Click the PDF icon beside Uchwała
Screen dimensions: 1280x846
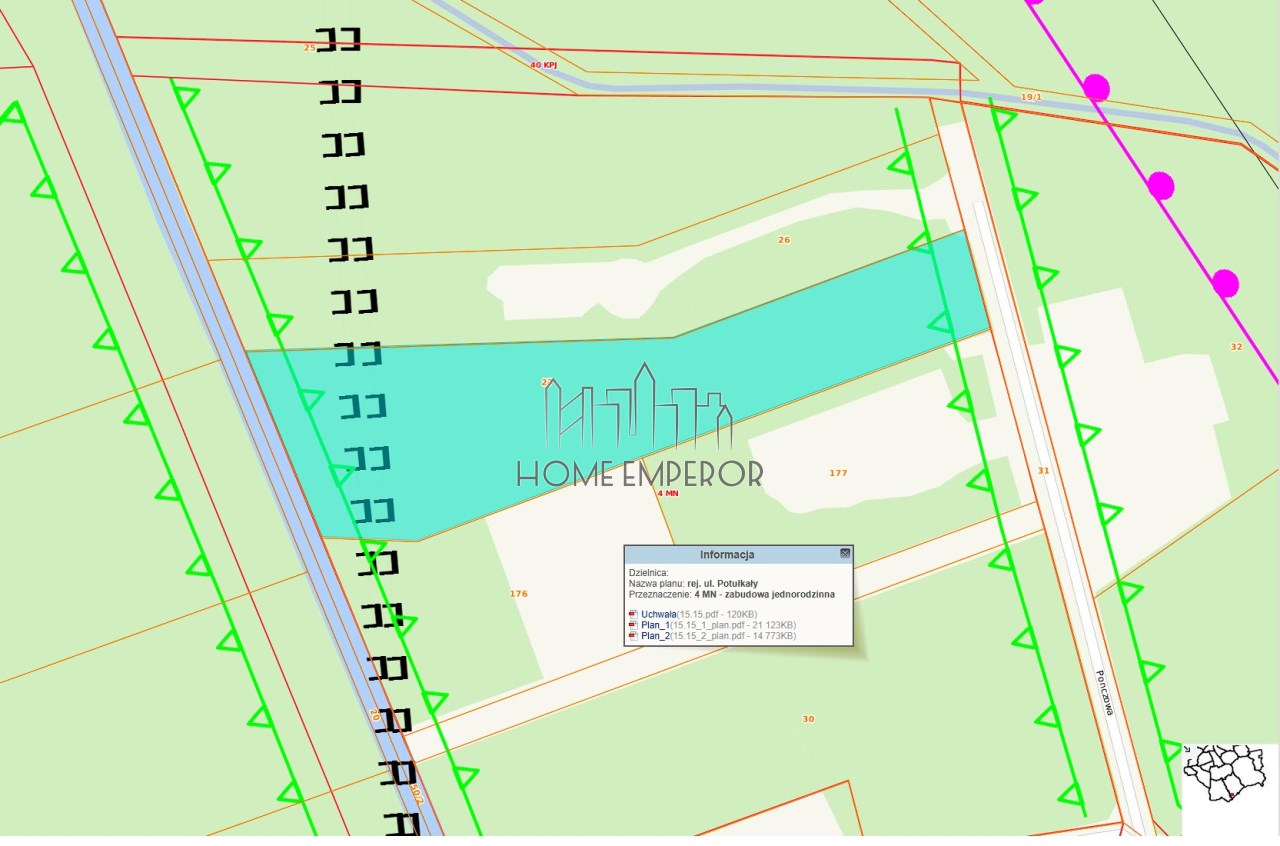(x=632, y=613)
